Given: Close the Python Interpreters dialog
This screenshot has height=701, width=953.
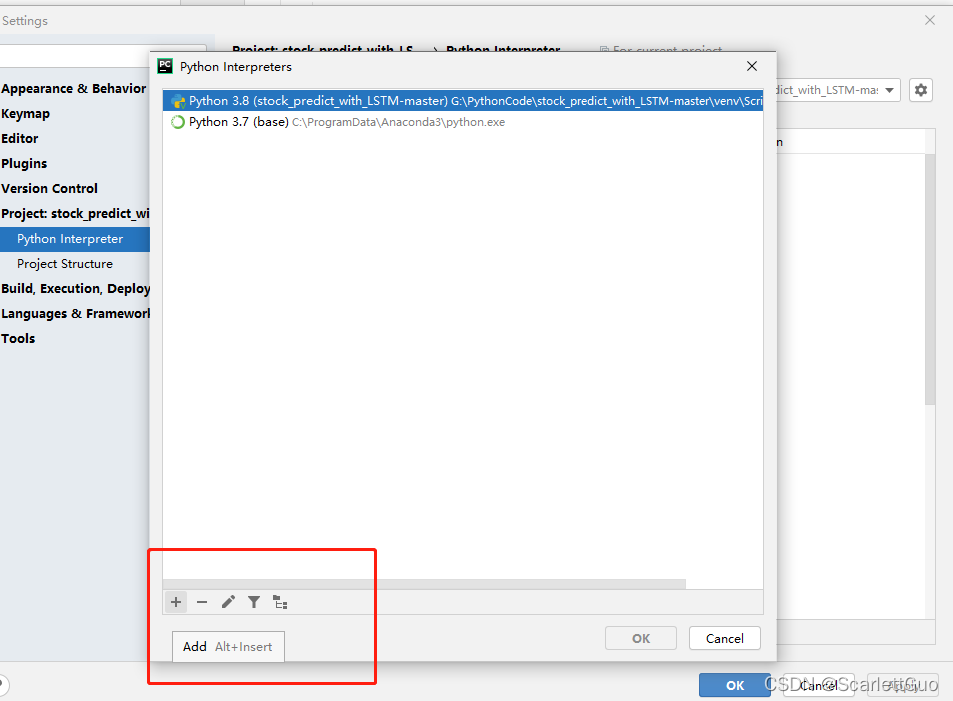Looking at the screenshot, I should (752, 66).
